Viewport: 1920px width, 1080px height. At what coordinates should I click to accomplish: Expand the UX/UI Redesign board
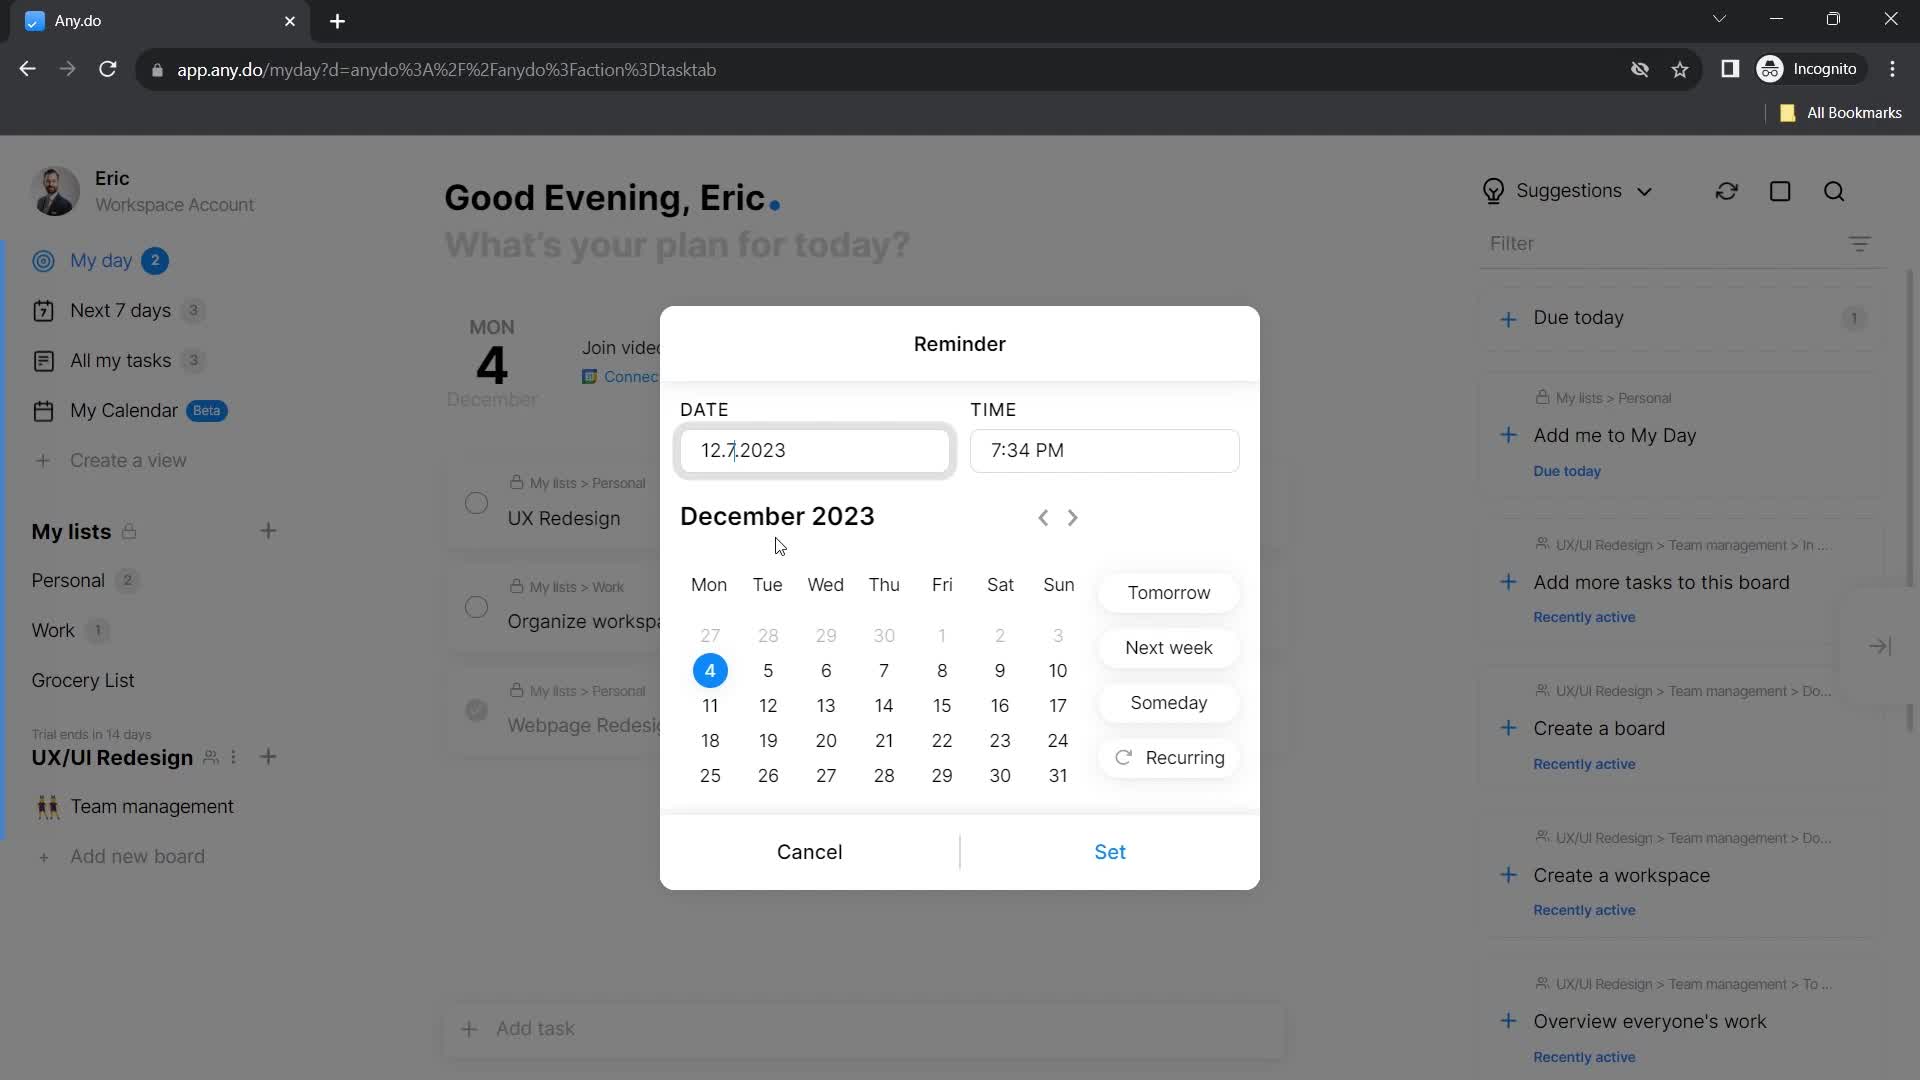click(x=112, y=757)
